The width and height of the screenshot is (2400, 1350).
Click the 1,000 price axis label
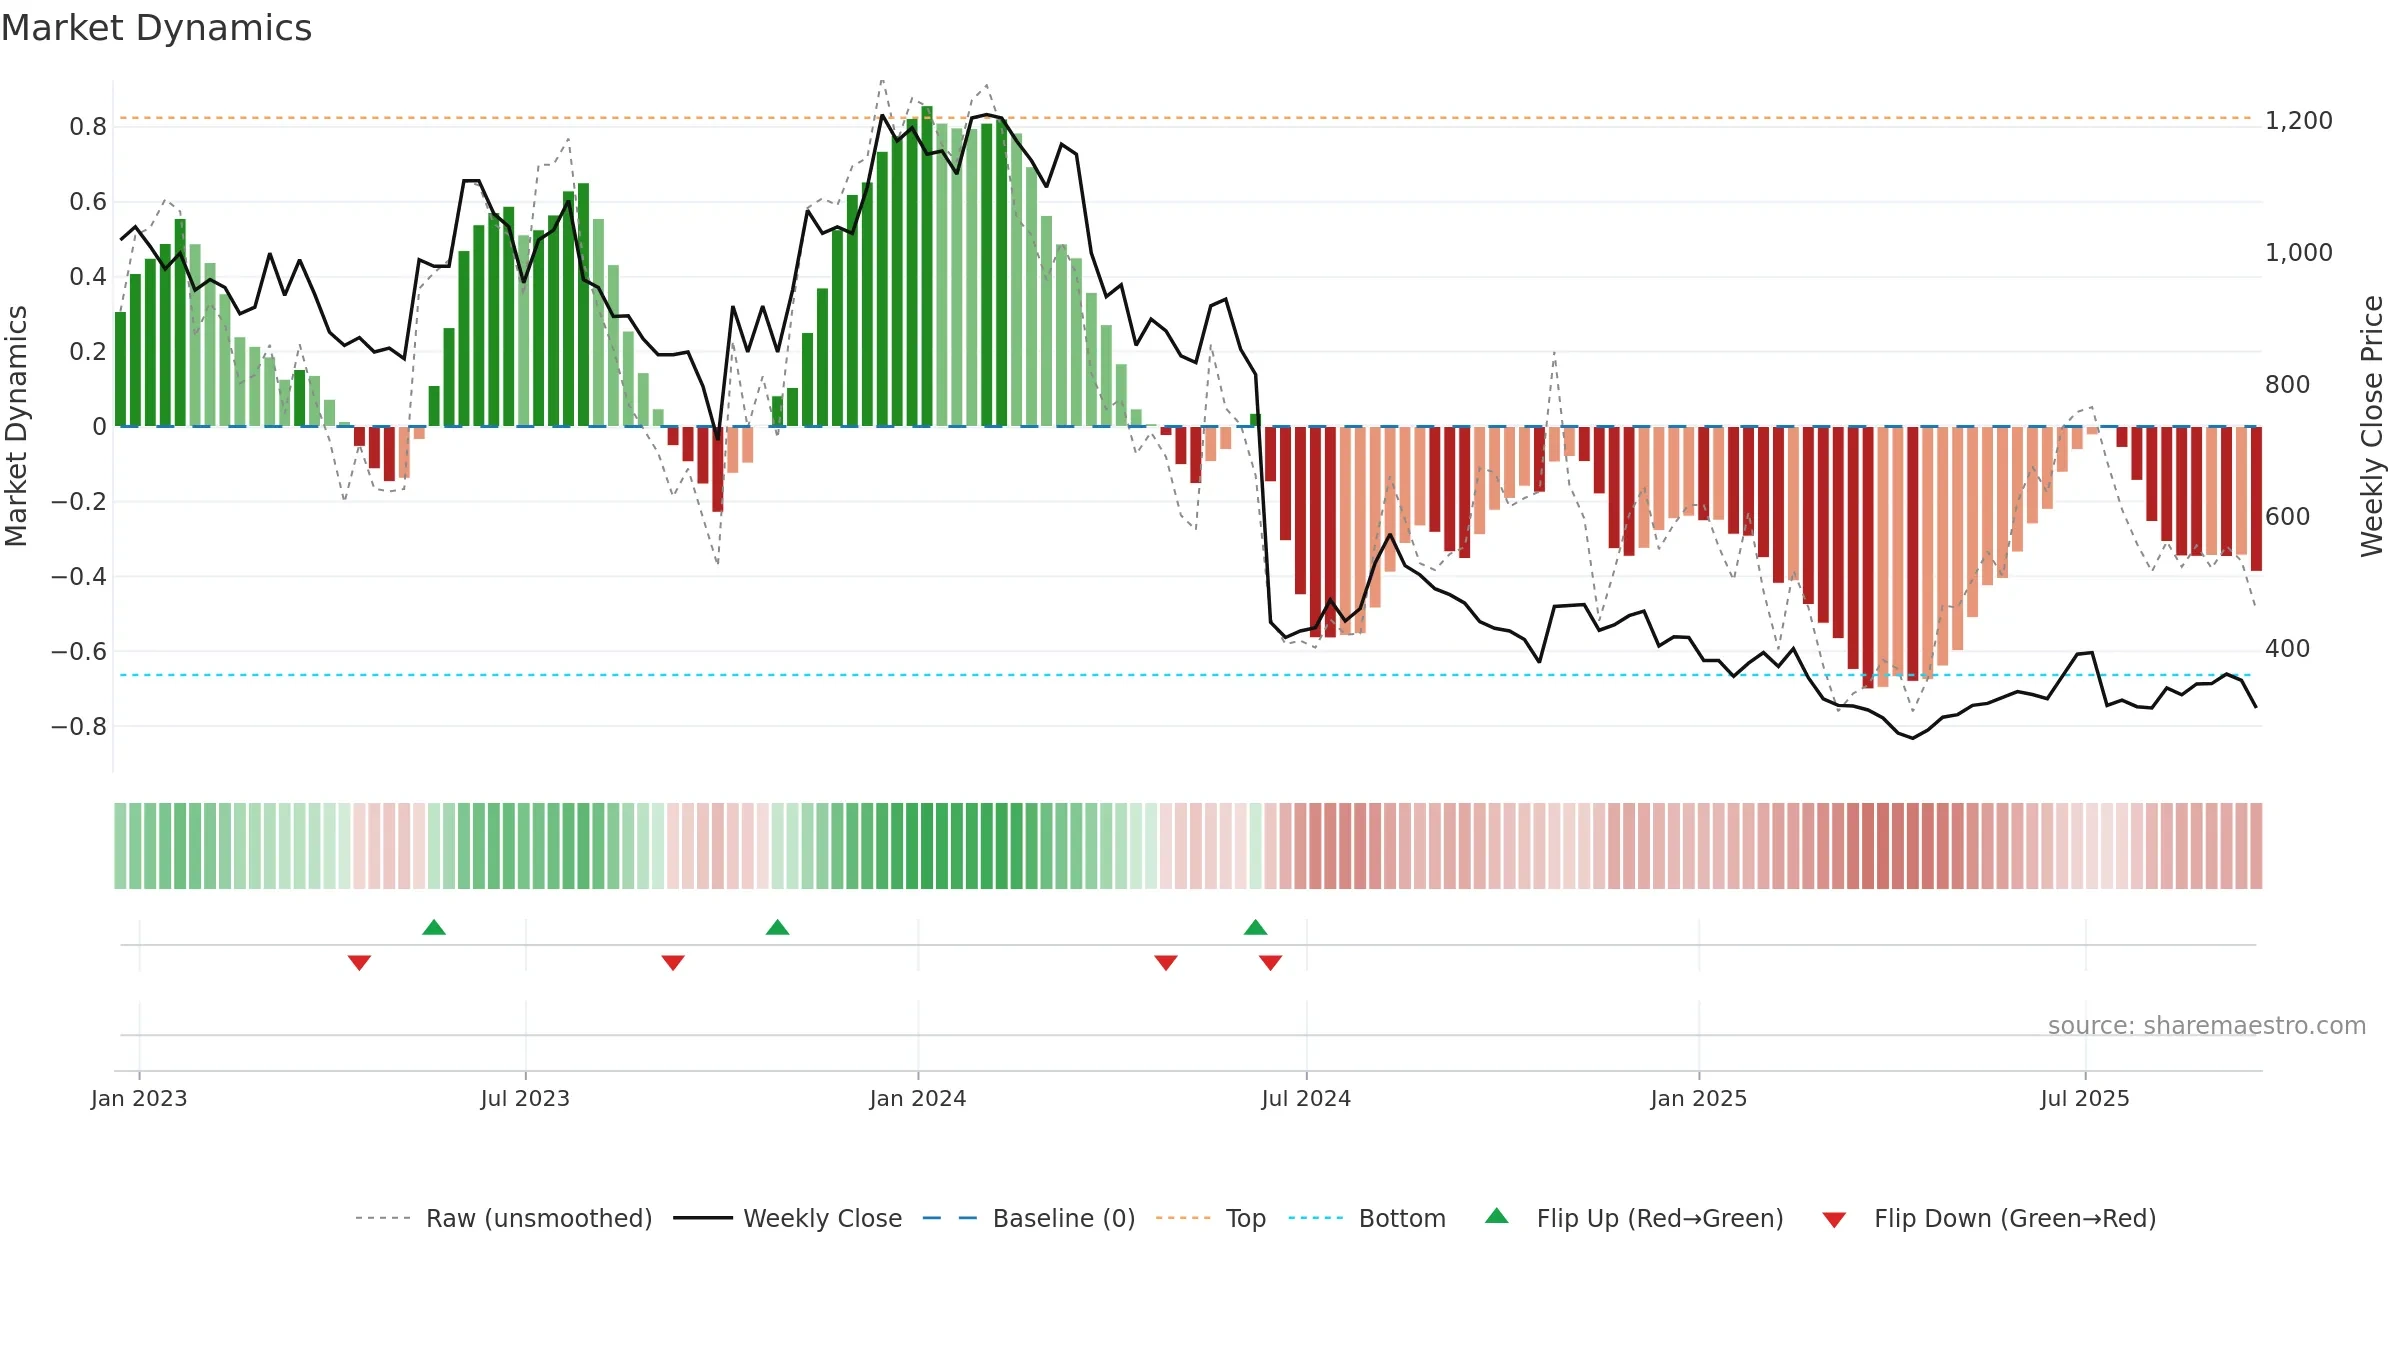pyautogui.click(x=2299, y=252)
